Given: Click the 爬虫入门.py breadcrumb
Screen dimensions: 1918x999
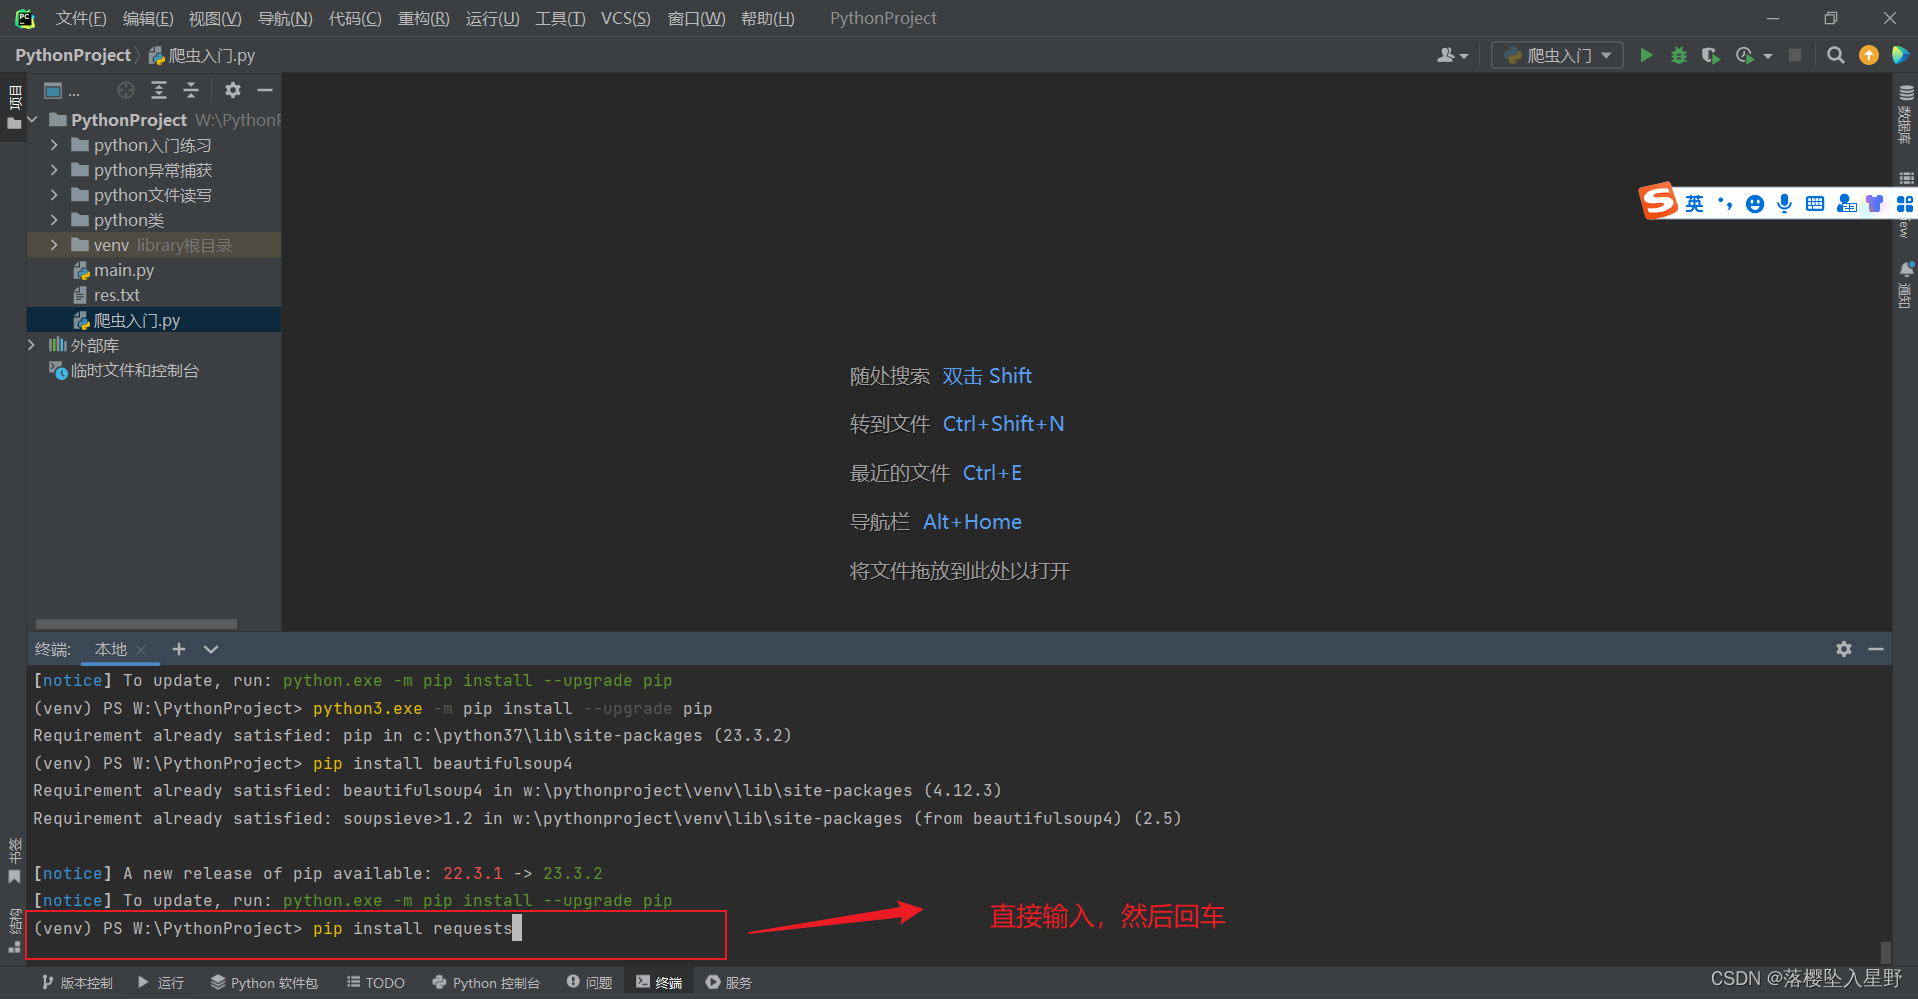Looking at the screenshot, I should tap(202, 55).
